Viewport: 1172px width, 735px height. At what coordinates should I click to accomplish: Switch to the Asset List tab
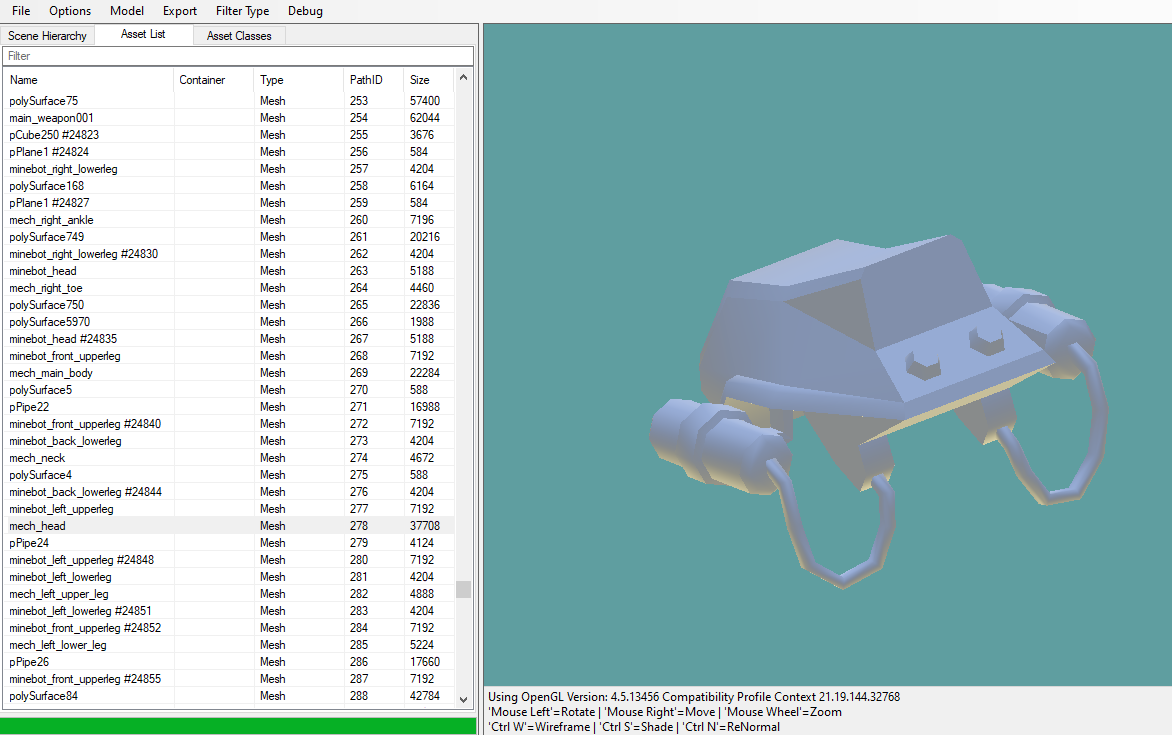[x=143, y=34]
